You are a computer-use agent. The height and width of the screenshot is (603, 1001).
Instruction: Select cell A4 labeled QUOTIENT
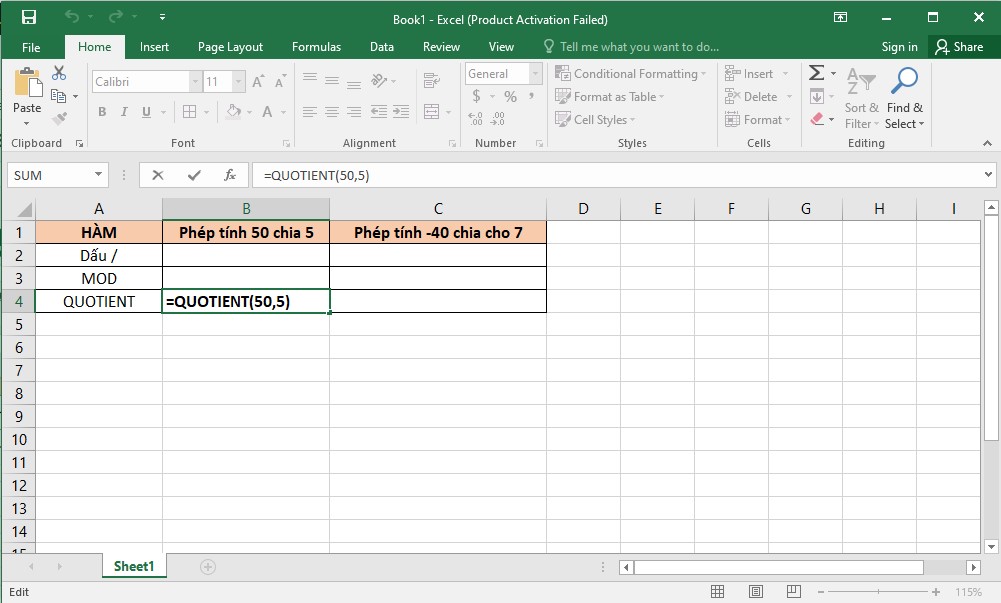click(98, 301)
